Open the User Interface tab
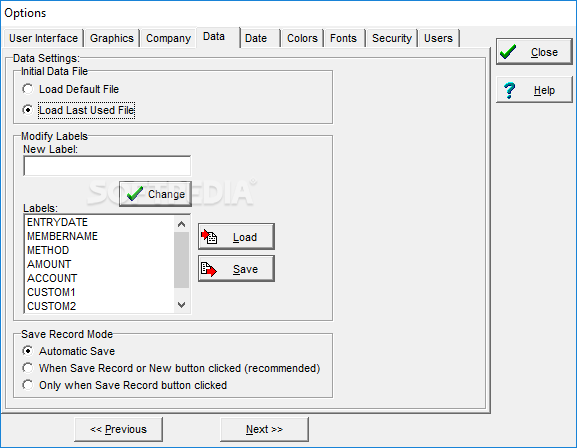577x448 pixels. 43,38
